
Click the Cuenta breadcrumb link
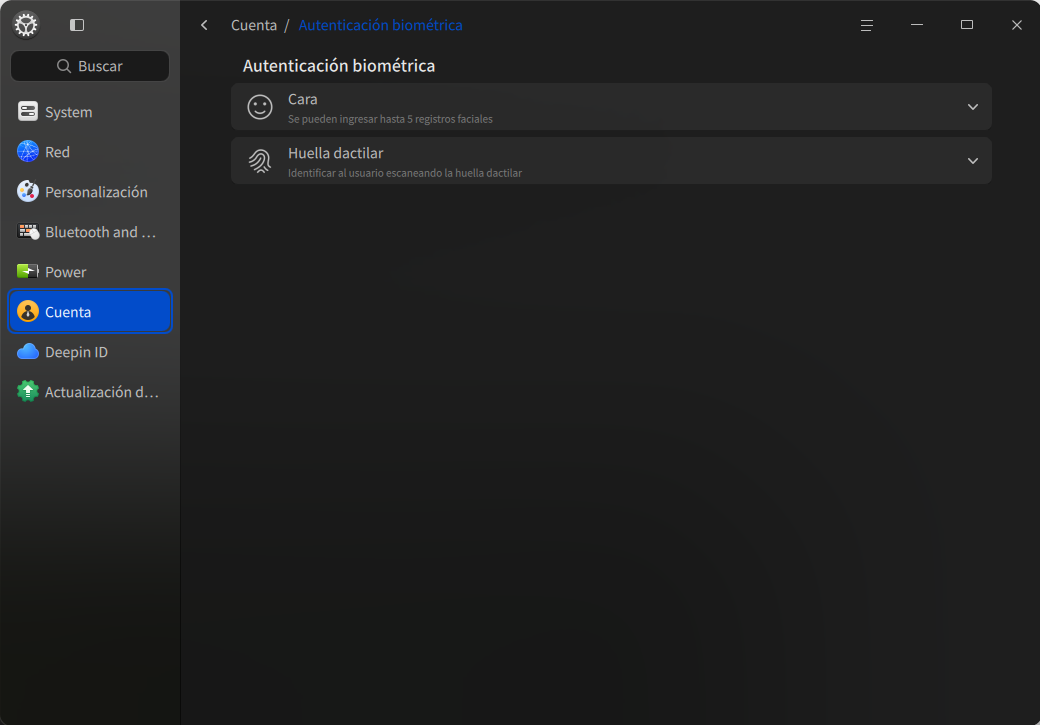point(254,25)
